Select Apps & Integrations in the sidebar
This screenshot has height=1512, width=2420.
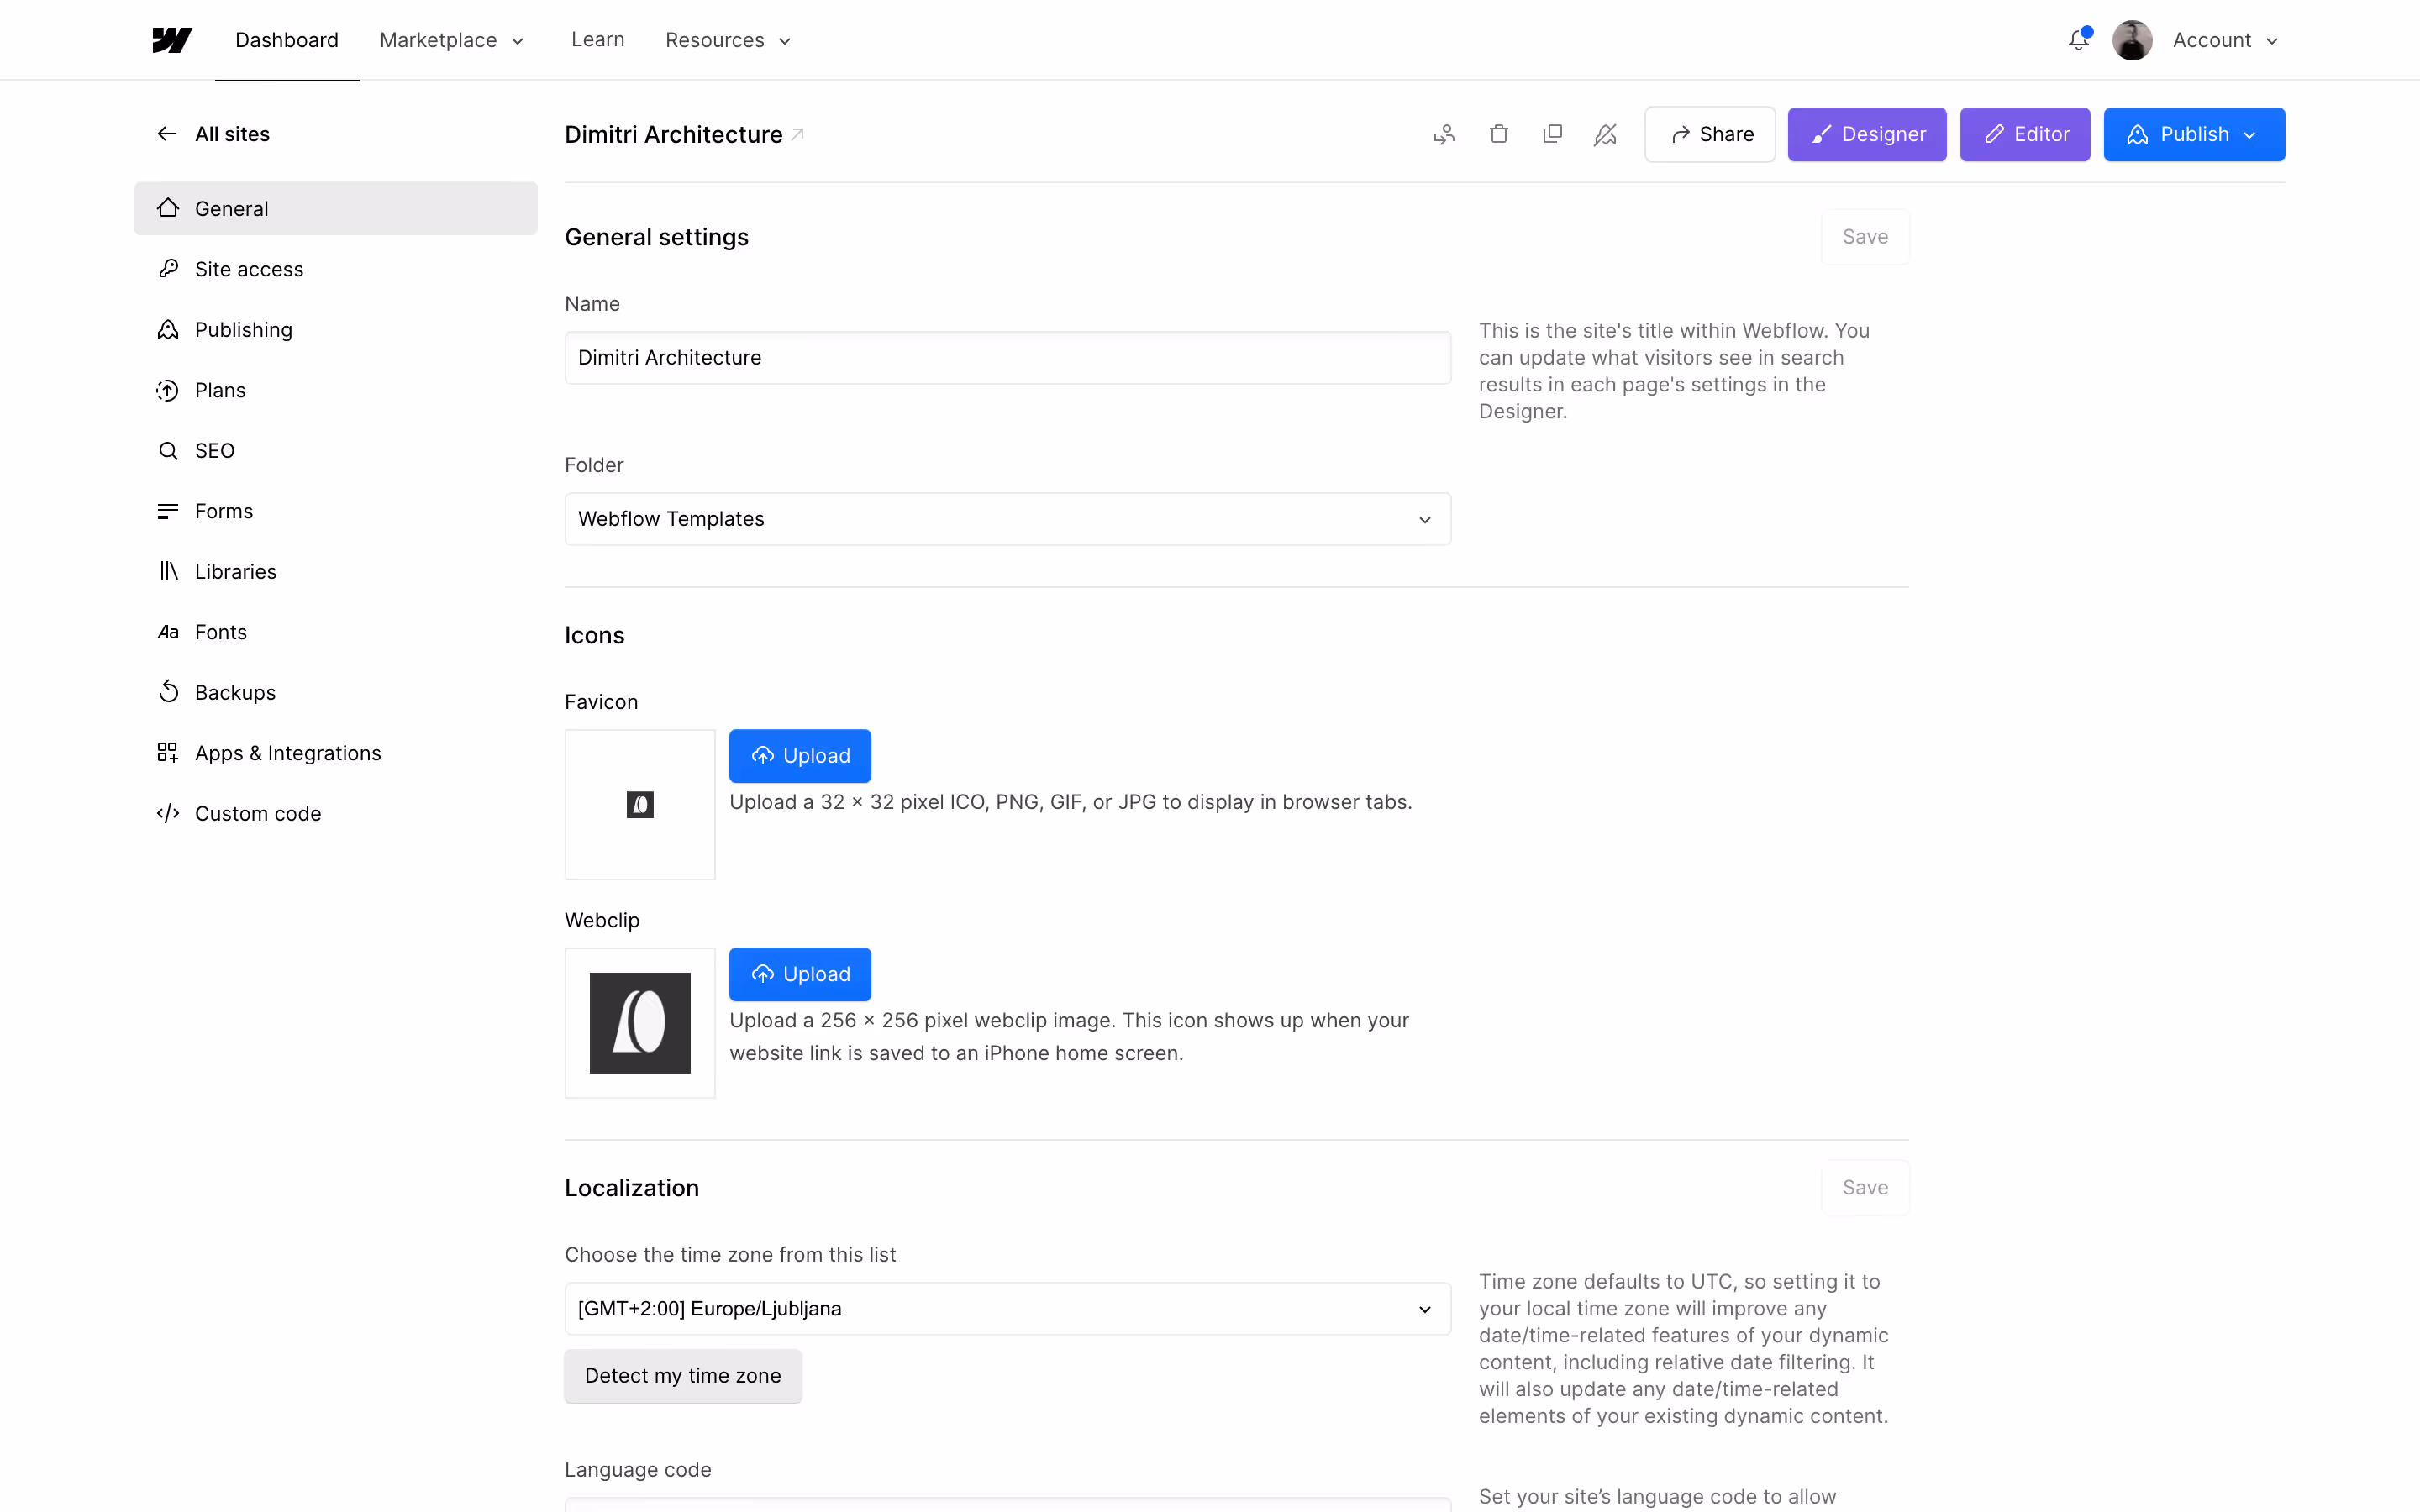(x=288, y=752)
